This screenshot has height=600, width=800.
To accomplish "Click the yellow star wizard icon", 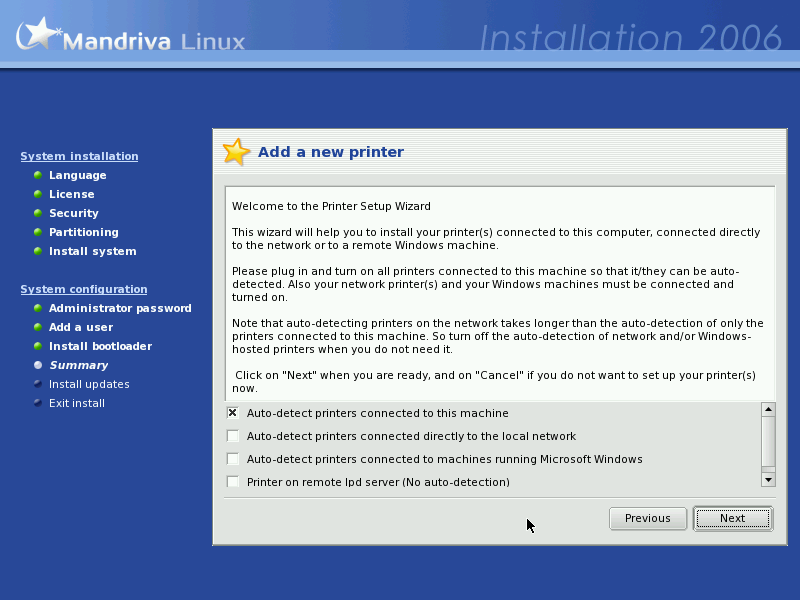I will (236, 152).
